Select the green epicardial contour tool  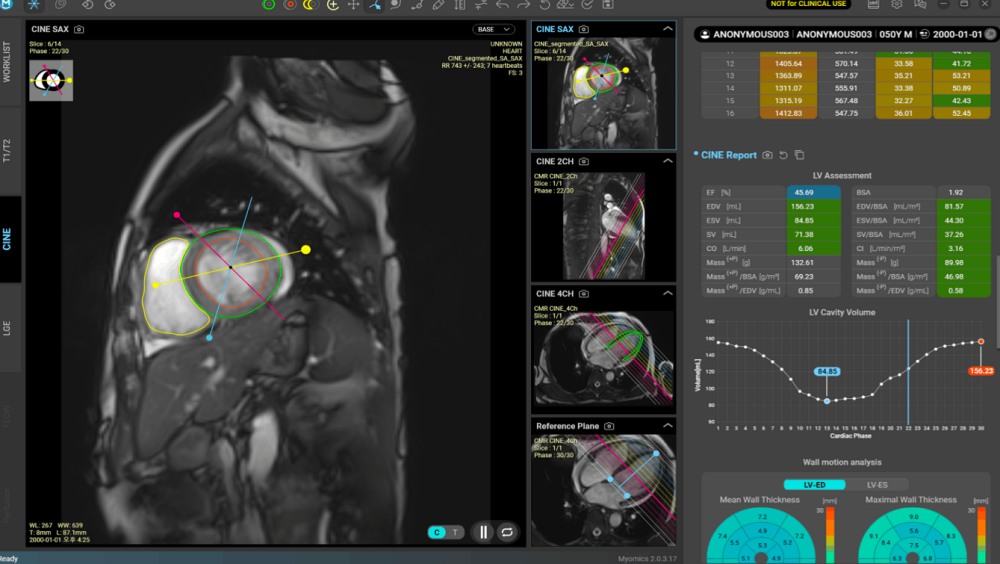(268, 4)
